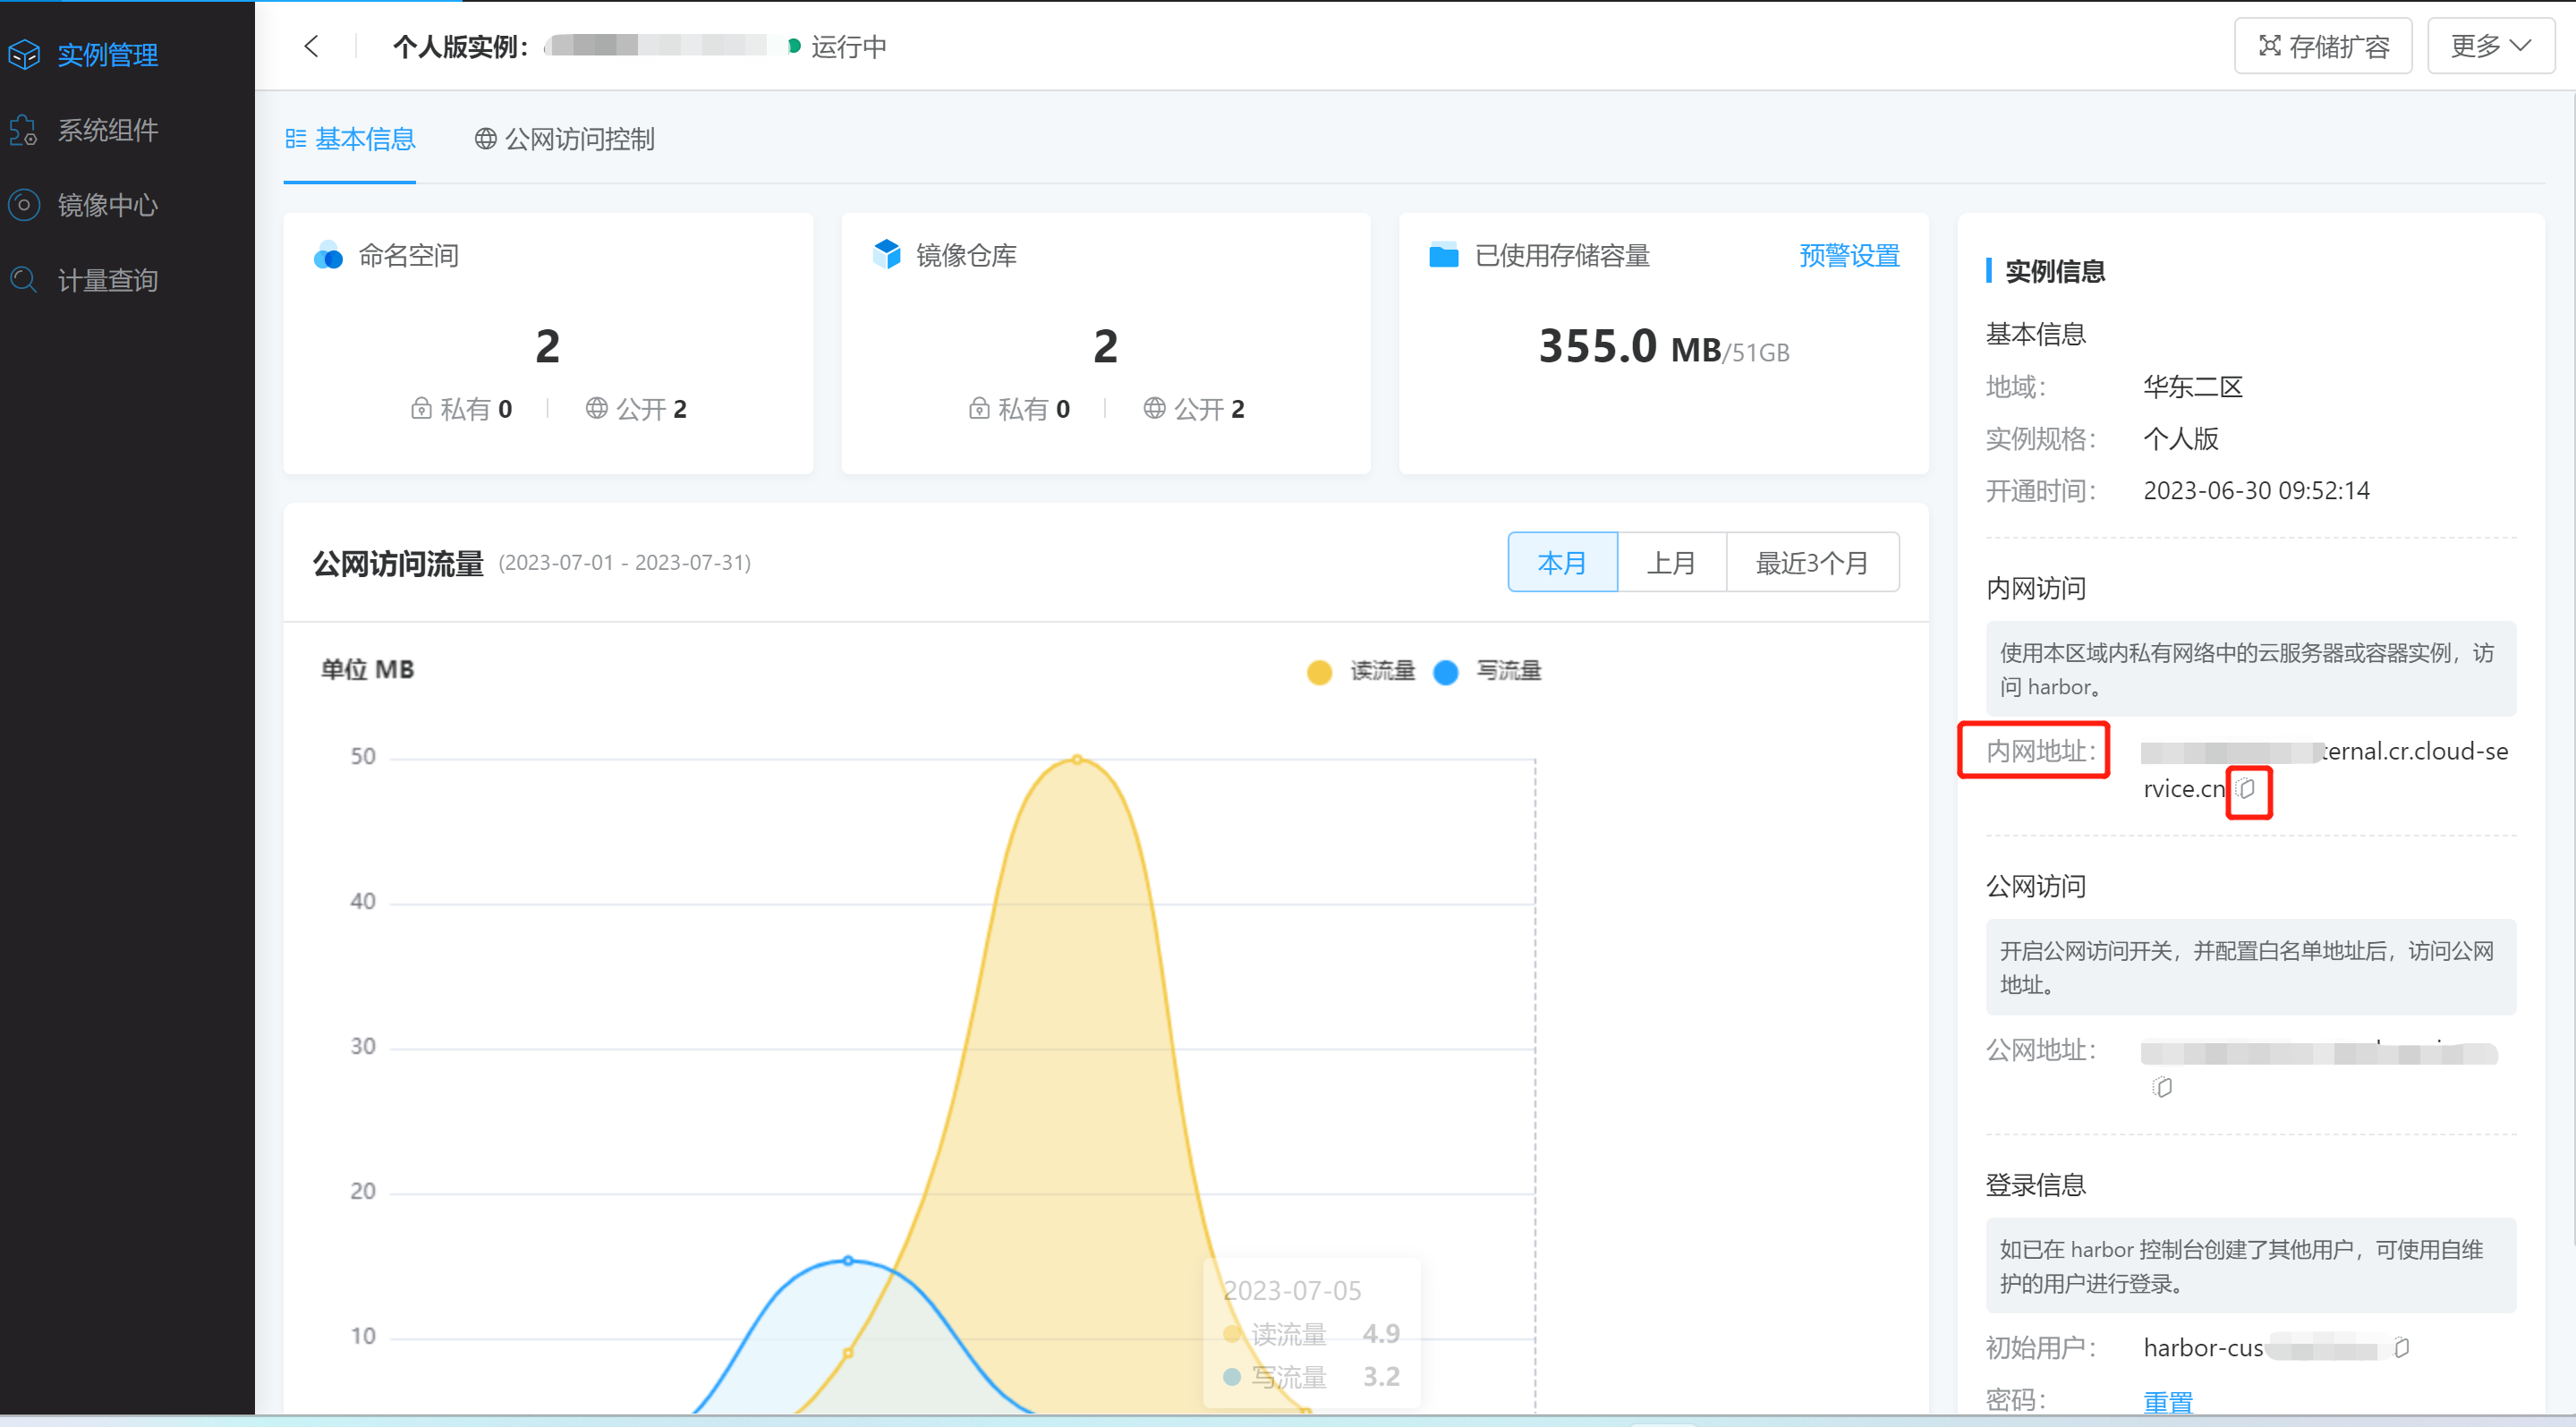Viewport: 2576px width, 1427px height.
Task: Open 实例管理 in the sidebar
Action: tap(107, 54)
